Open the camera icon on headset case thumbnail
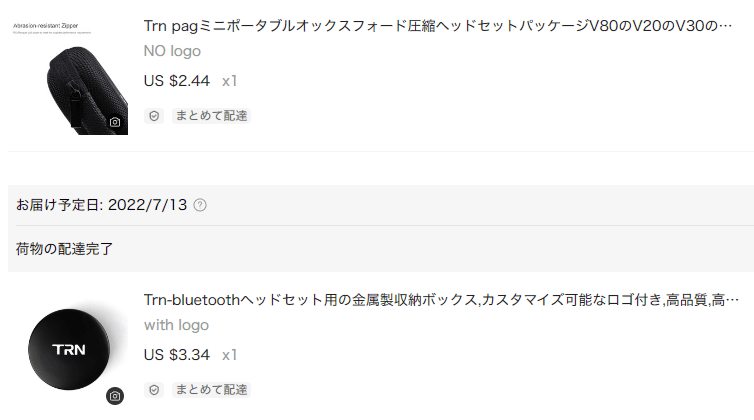Screen dimensions: 754x420 (115, 122)
